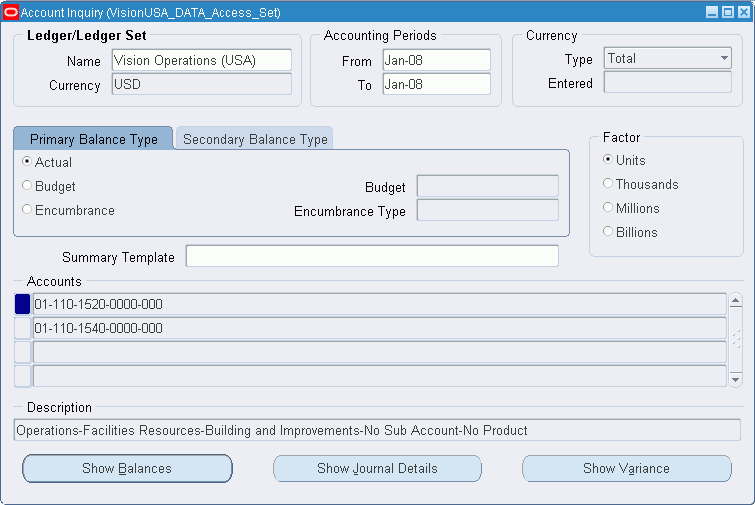Screen dimensions: 755x505
Task: Click record indicator for account 01-110-1520
Action: [23, 304]
